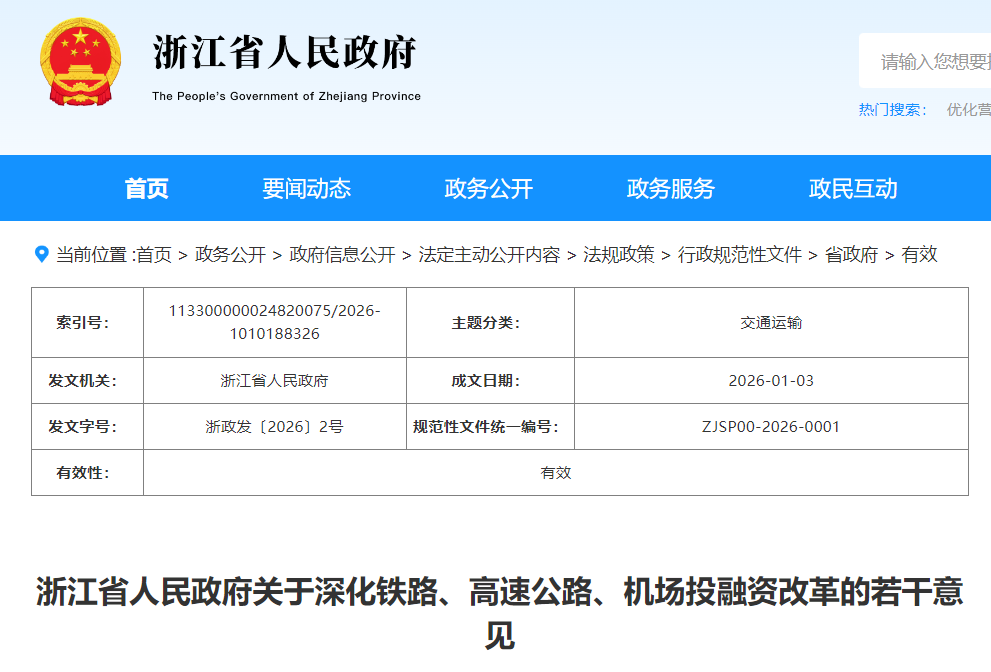Click the 有效 breadcrumb link
Image resolution: width=991 pixels, height=672 pixels.
pos(919,255)
